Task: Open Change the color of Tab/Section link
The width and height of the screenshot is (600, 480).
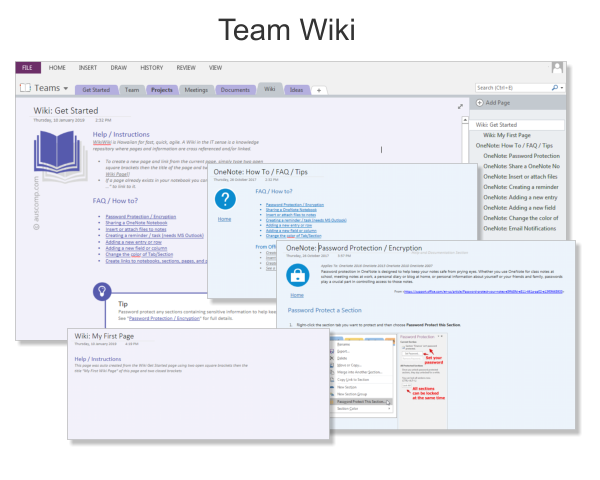Action: click(139, 254)
